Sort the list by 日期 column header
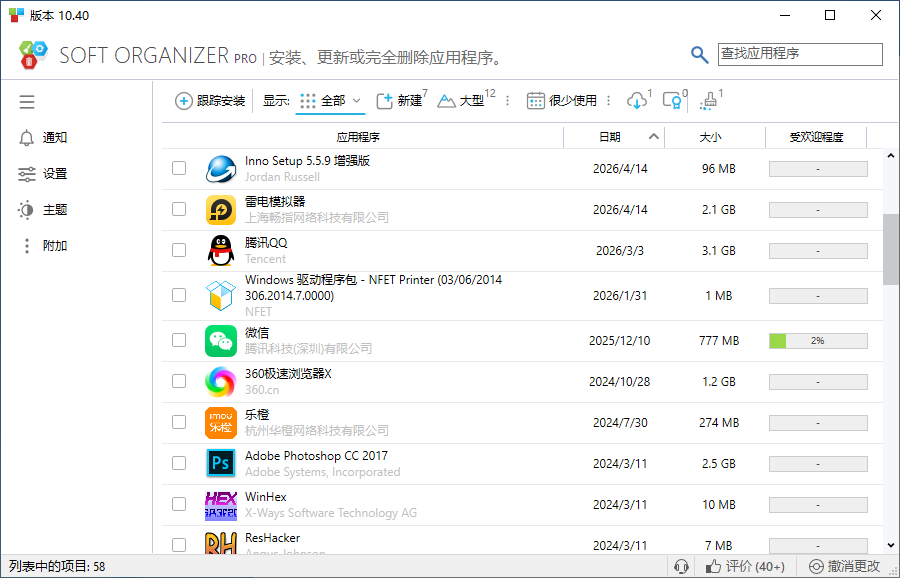Image resolution: width=900 pixels, height=578 pixels. coord(610,137)
